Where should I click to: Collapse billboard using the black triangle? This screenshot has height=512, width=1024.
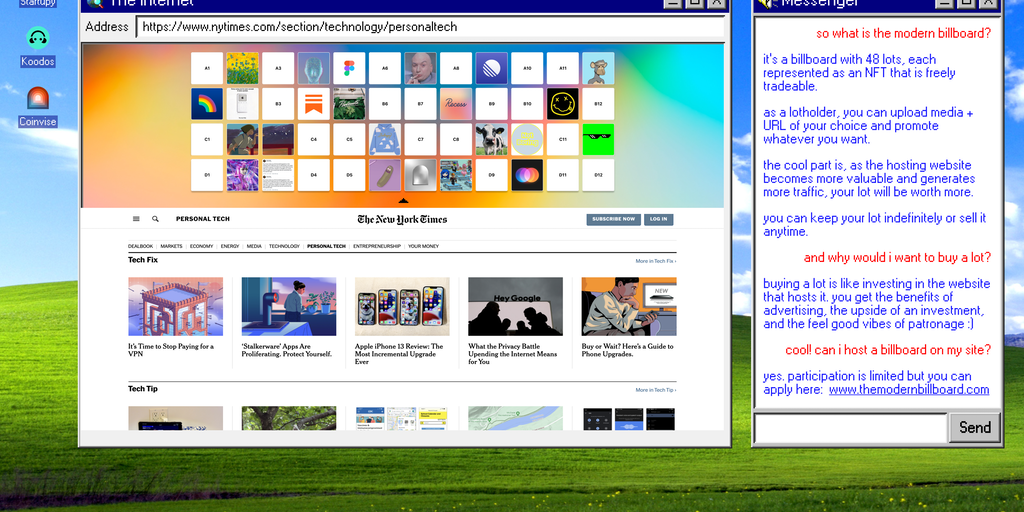(403, 200)
